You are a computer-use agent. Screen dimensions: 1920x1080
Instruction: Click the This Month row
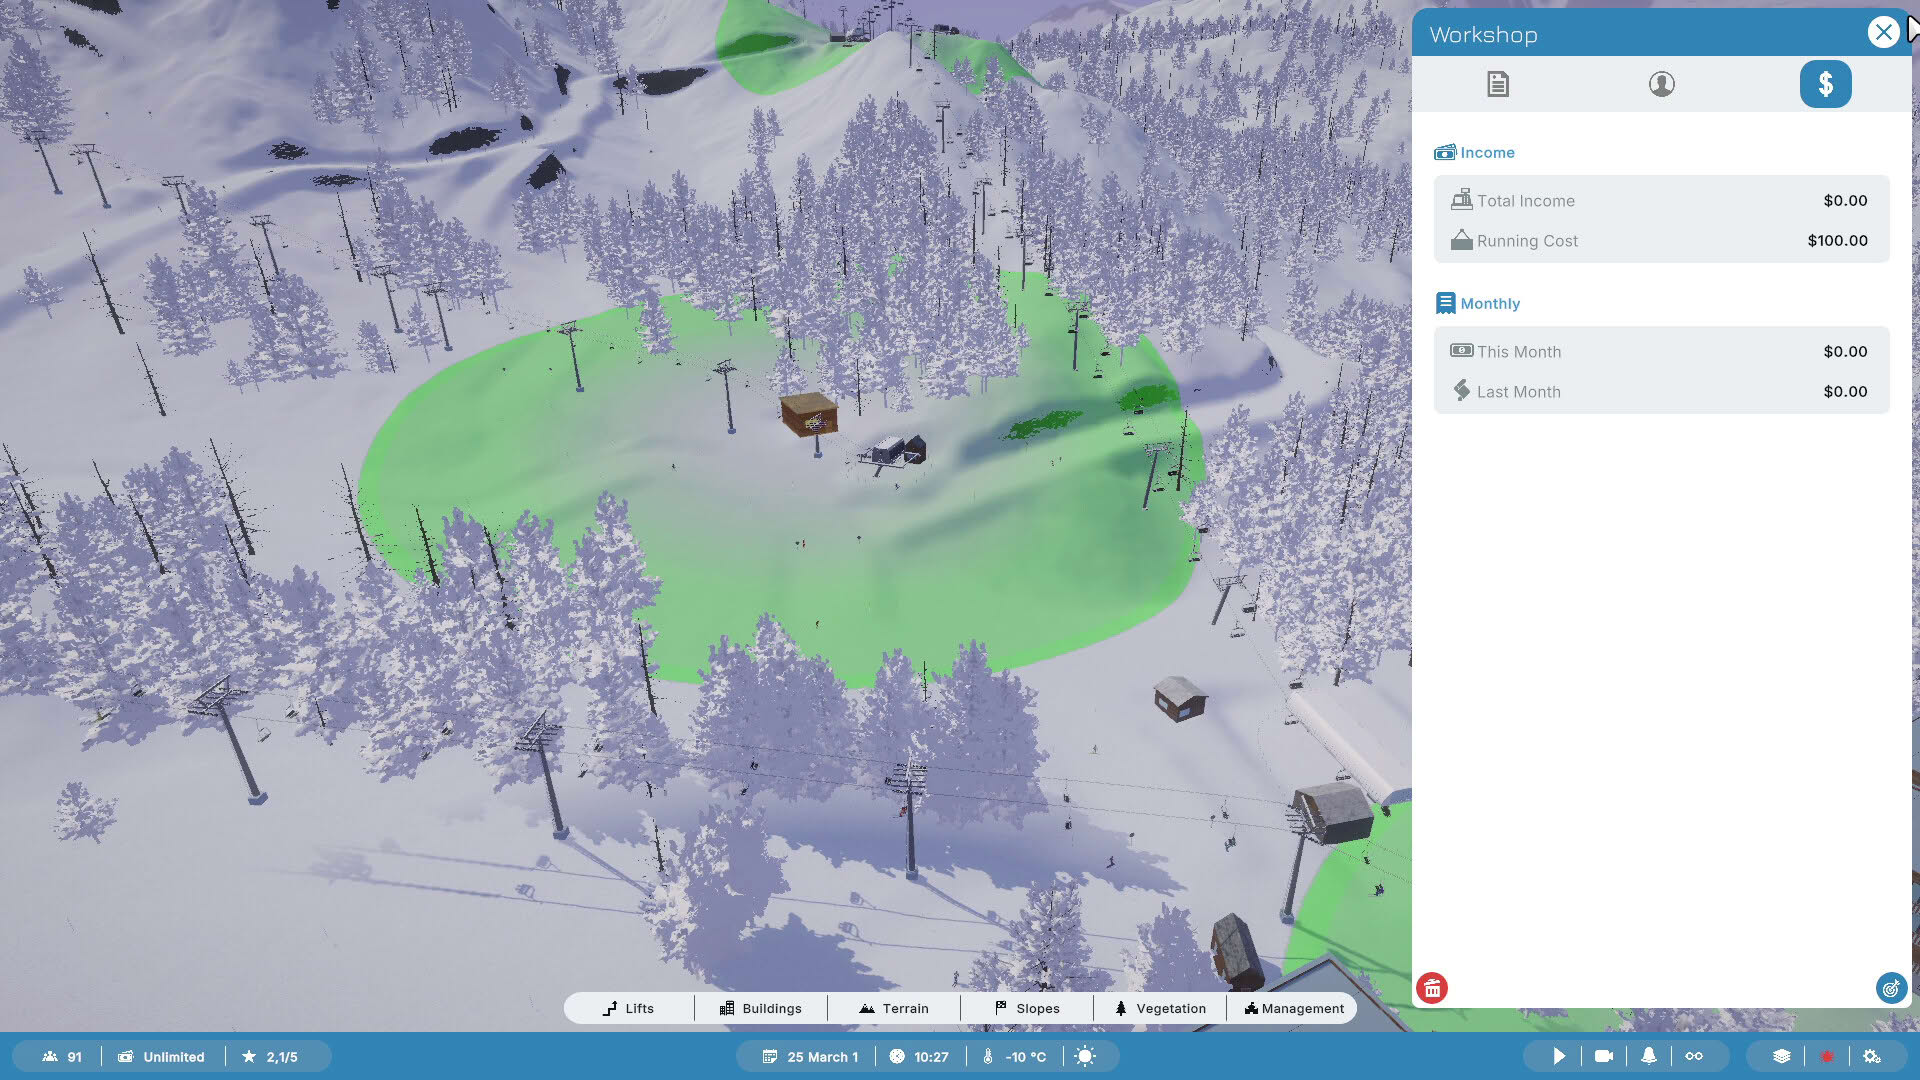[1661, 351]
